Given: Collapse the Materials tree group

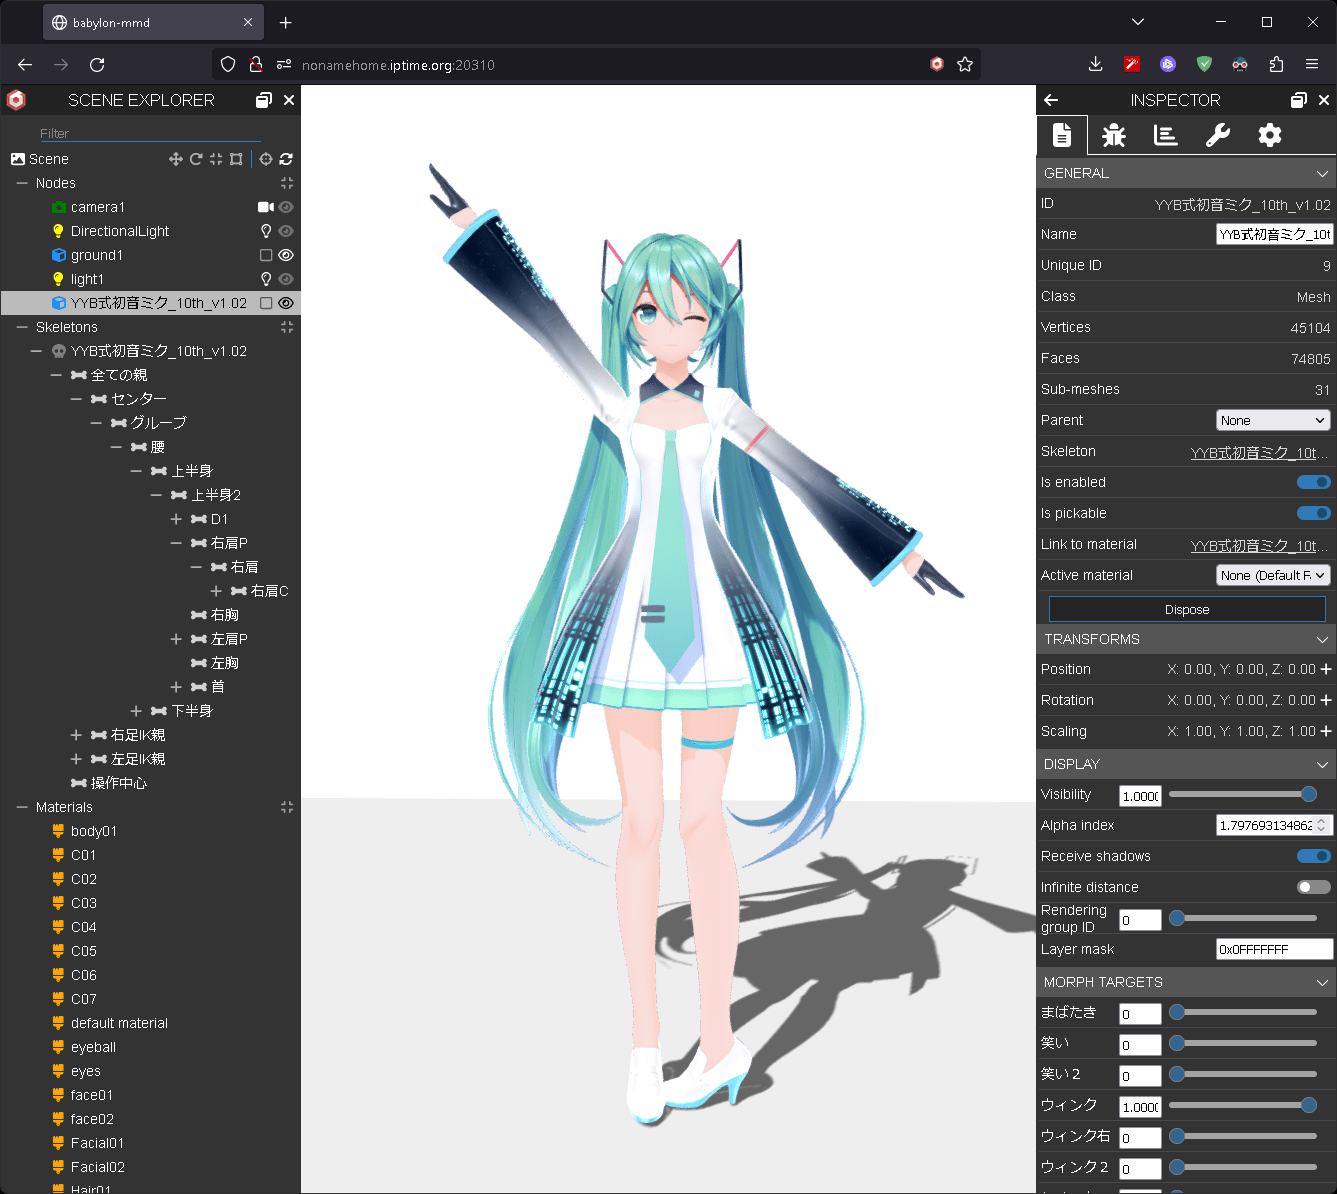Looking at the screenshot, I should [22, 807].
